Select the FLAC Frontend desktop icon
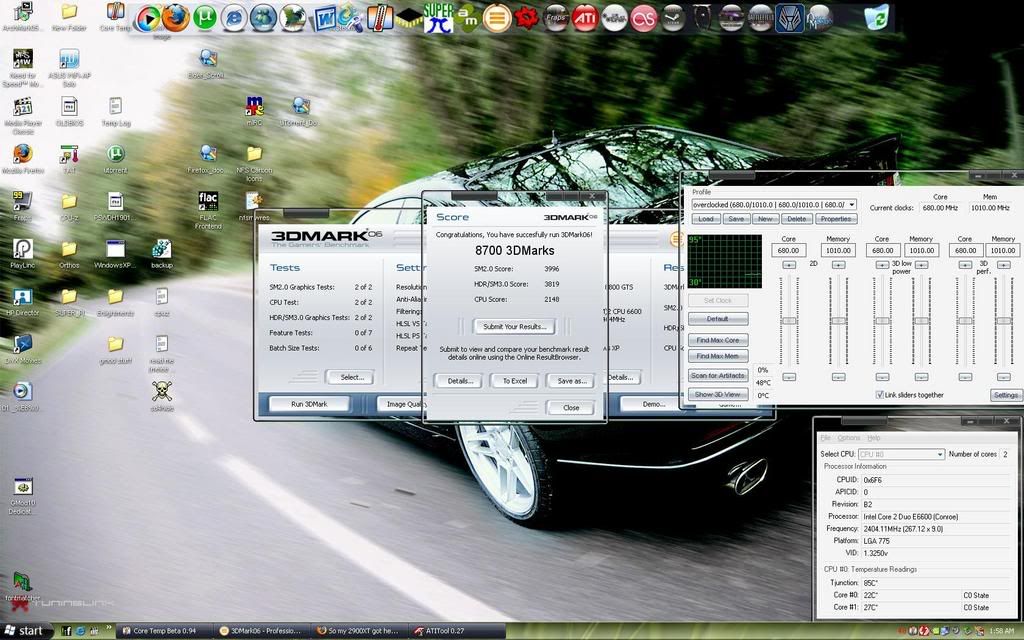The width and height of the screenshot is (1024, 640). click(208, 210)
